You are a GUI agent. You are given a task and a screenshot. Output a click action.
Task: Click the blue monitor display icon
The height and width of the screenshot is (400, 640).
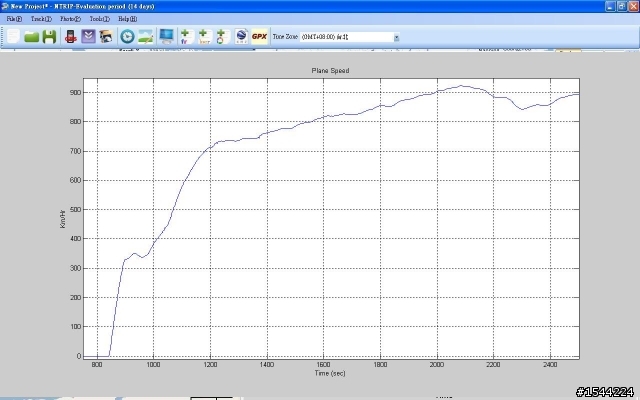tap(167, 37)
